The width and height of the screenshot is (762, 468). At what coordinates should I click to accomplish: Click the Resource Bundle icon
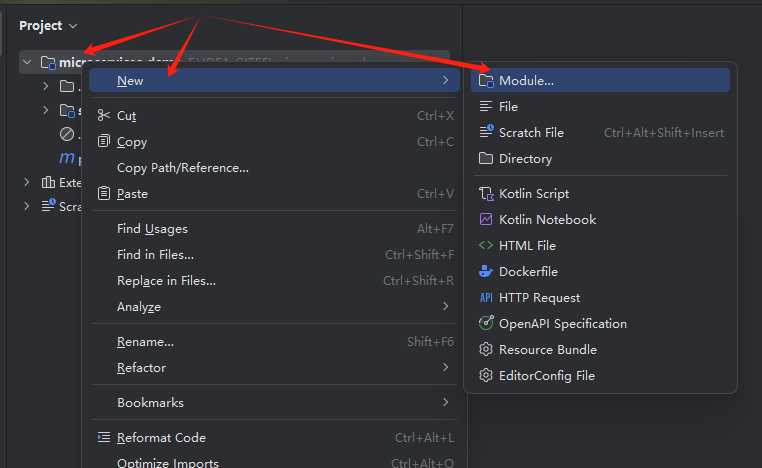486,350
